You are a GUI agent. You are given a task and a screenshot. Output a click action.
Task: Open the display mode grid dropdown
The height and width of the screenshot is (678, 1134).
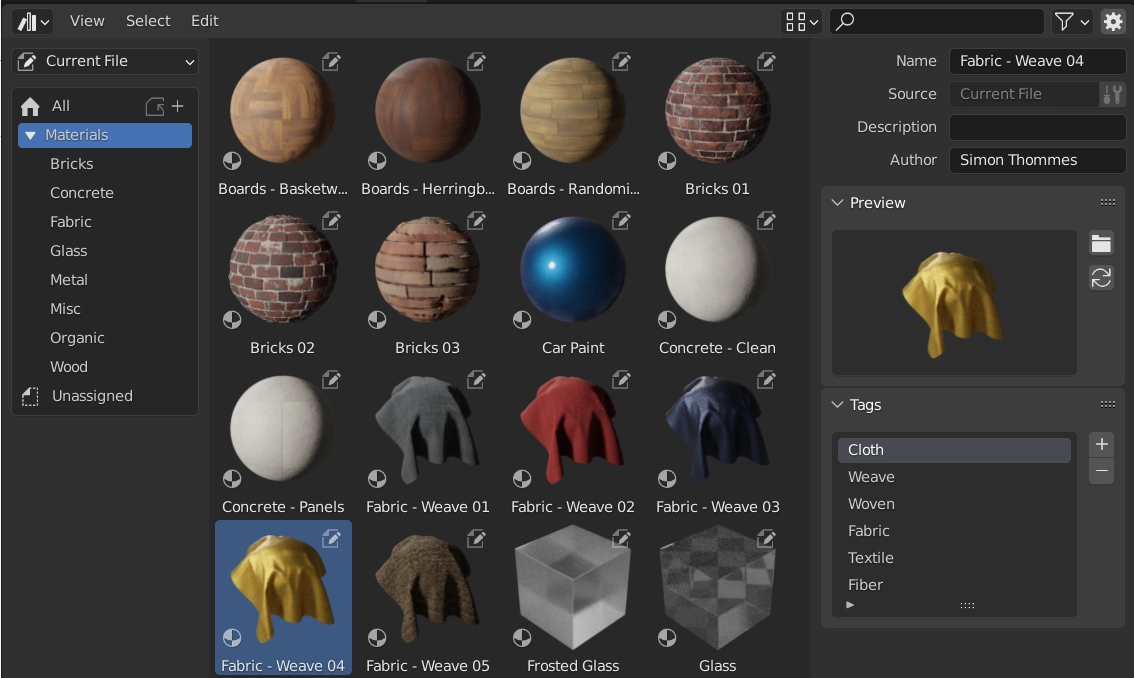pyautogui.click(x=801, y=22)
